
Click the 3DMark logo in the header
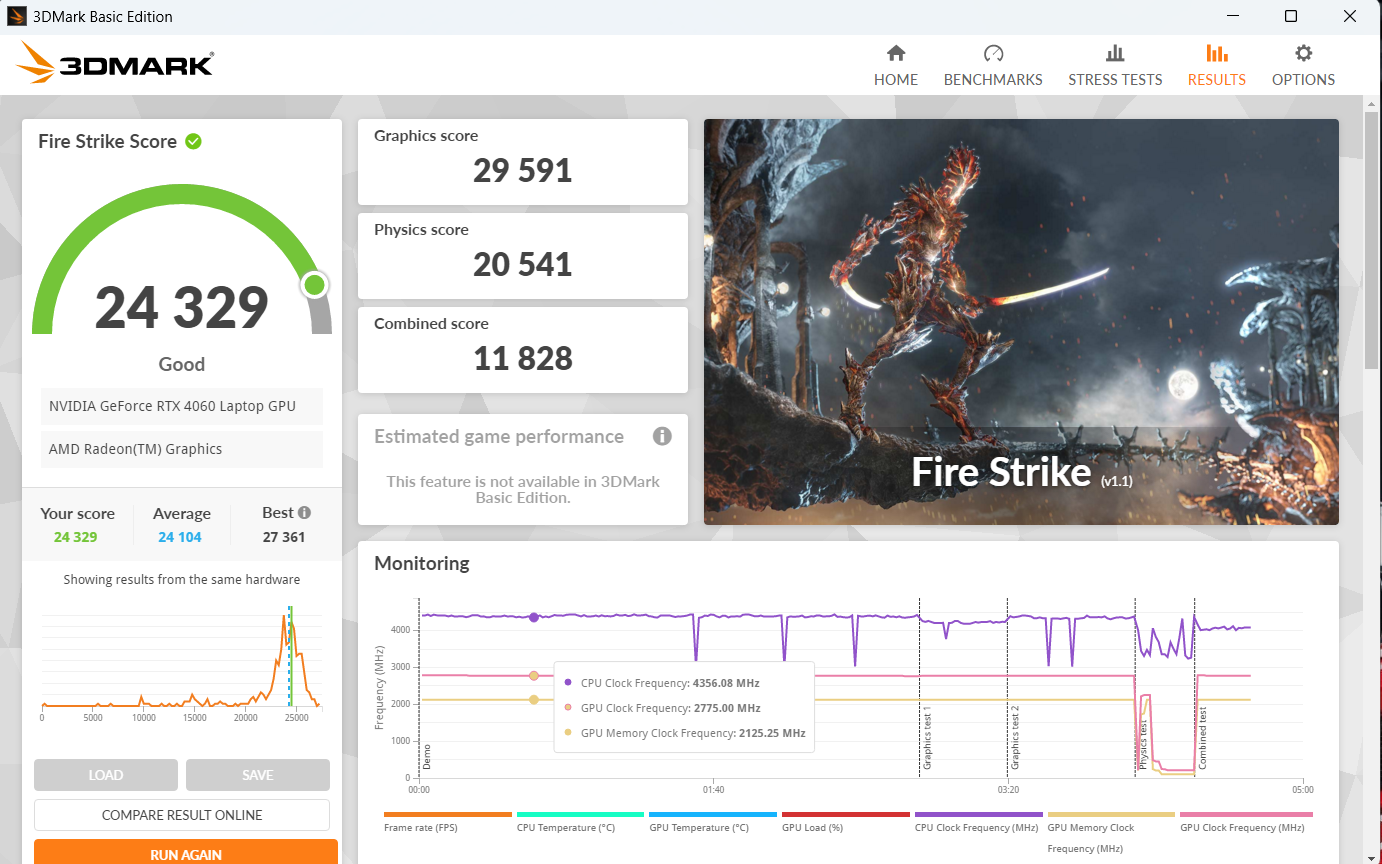(x=114, y=62)
